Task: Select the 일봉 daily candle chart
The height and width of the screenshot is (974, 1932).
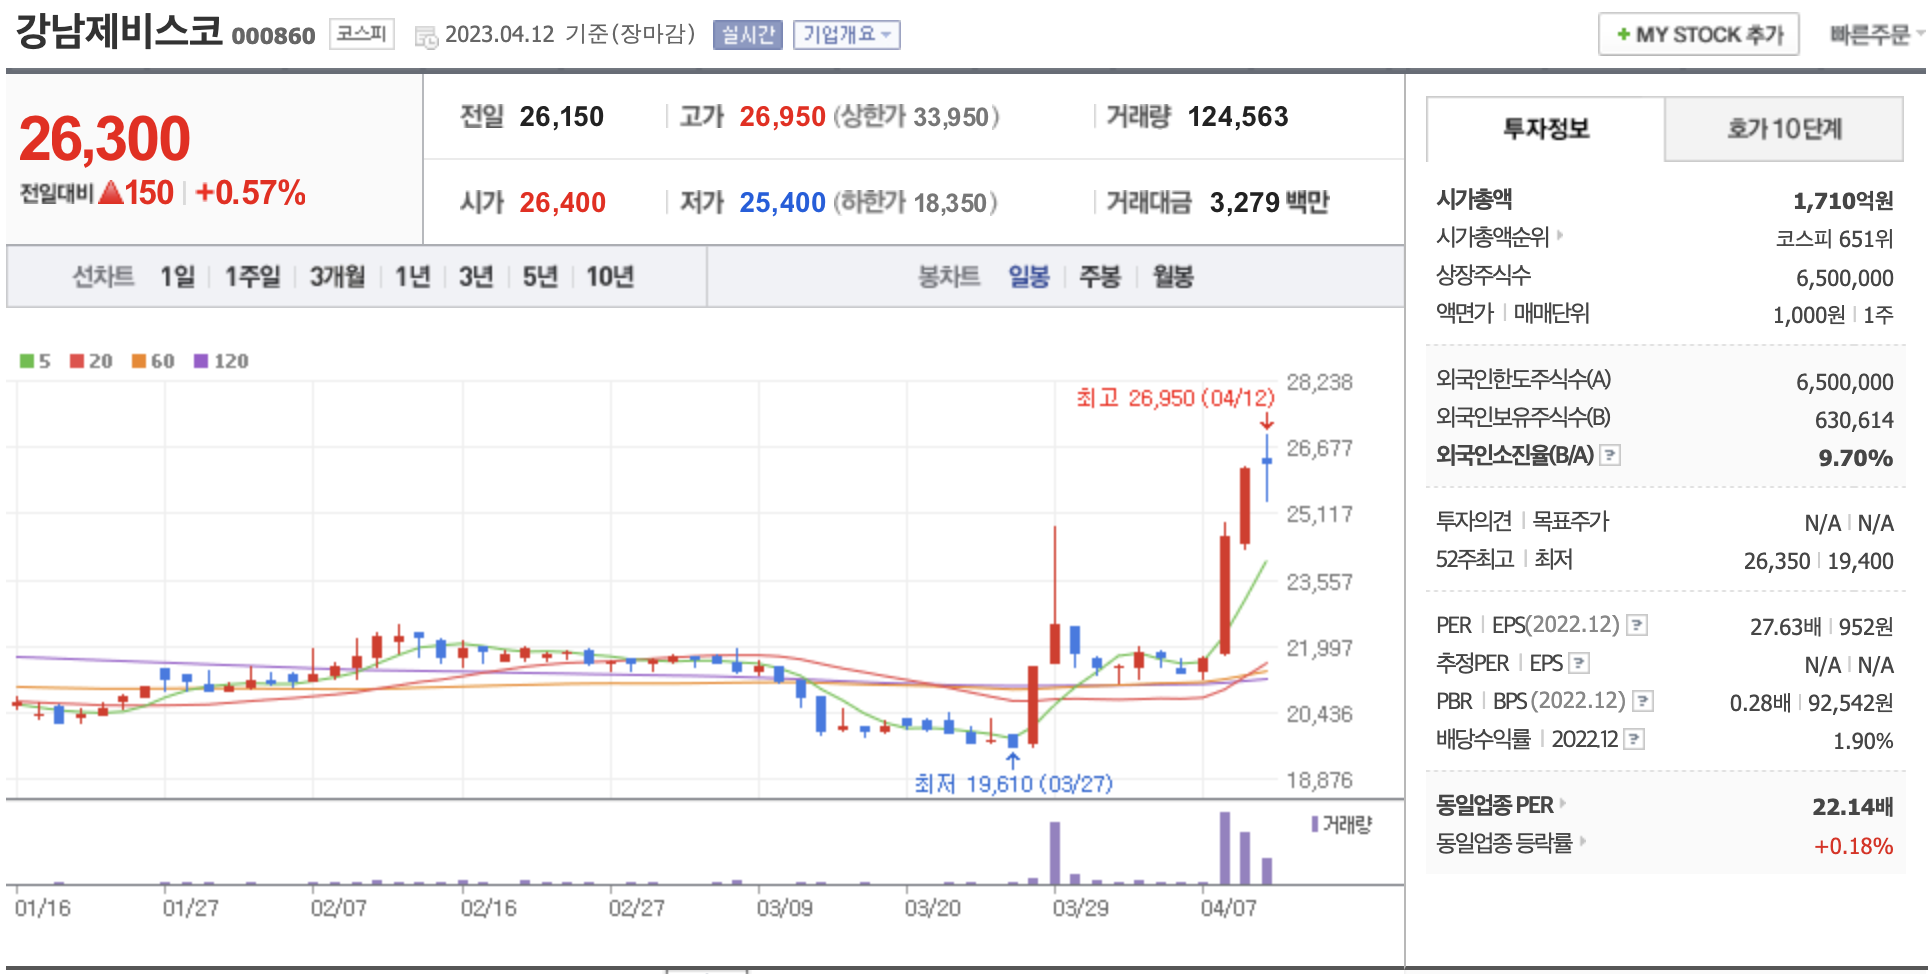Action: (x=1028, y=277)
